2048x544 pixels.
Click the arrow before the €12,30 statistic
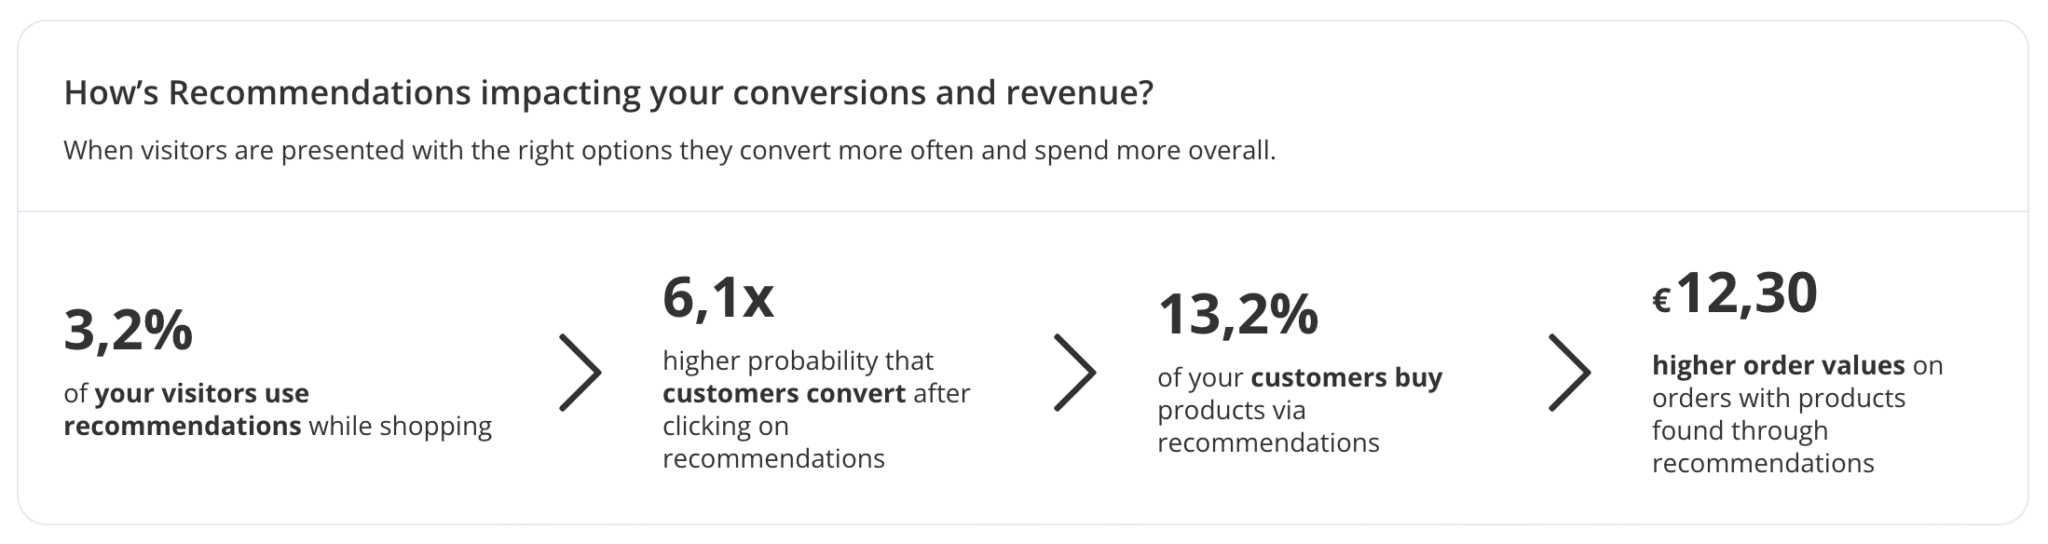point(1569,373)
